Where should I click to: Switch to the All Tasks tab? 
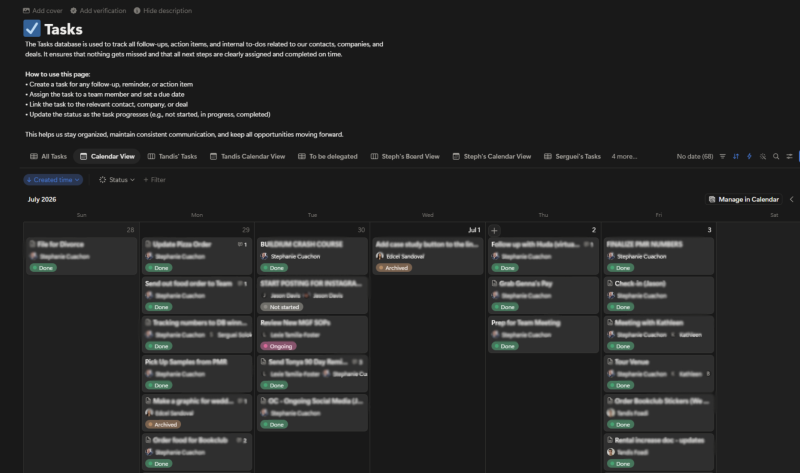coord(48,157)
